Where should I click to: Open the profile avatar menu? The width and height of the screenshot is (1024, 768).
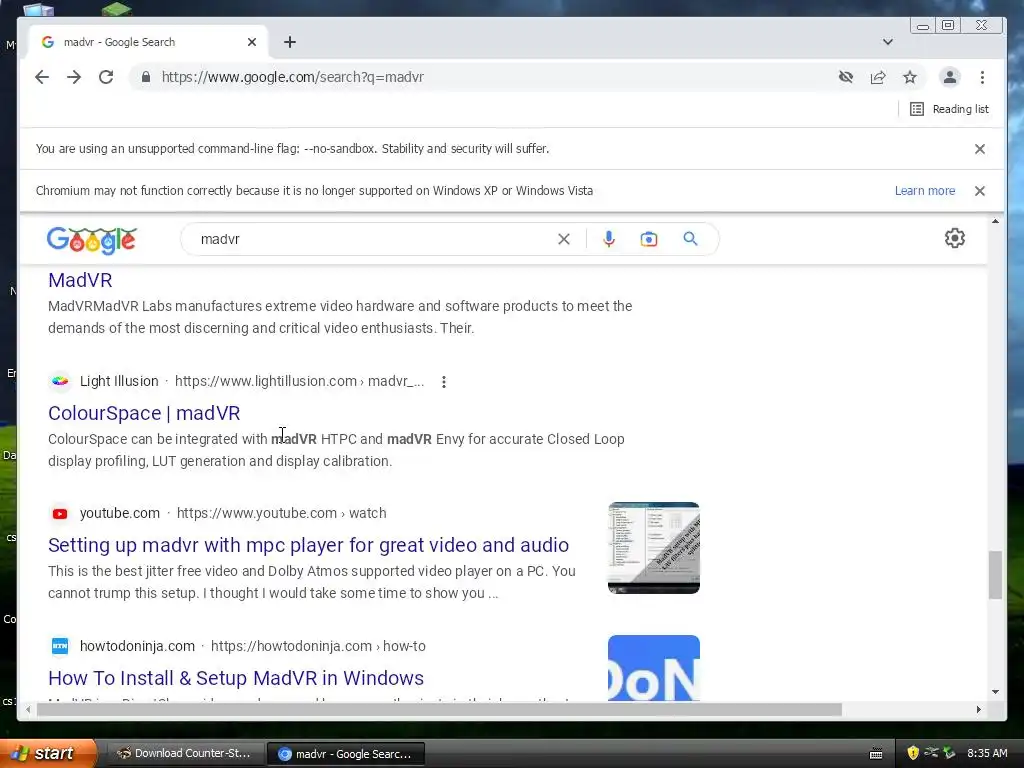point(950,77)
